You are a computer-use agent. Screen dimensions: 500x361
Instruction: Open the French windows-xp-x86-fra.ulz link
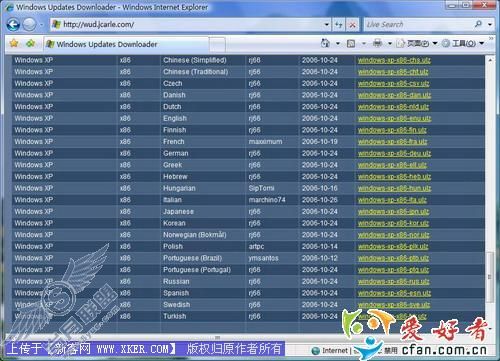click(392, 142)
